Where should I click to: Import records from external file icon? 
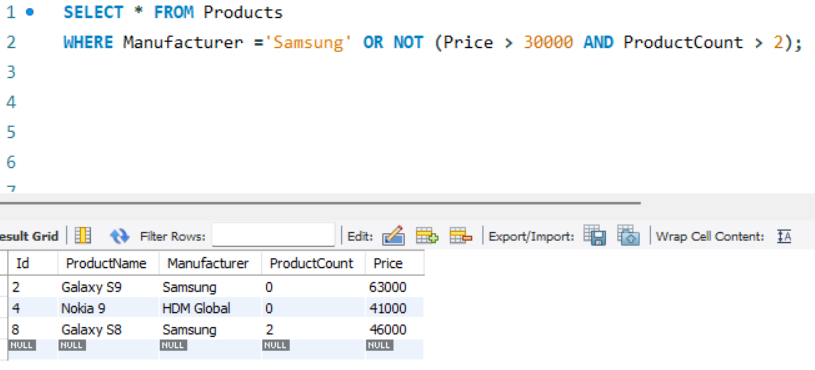click(628, 235)
